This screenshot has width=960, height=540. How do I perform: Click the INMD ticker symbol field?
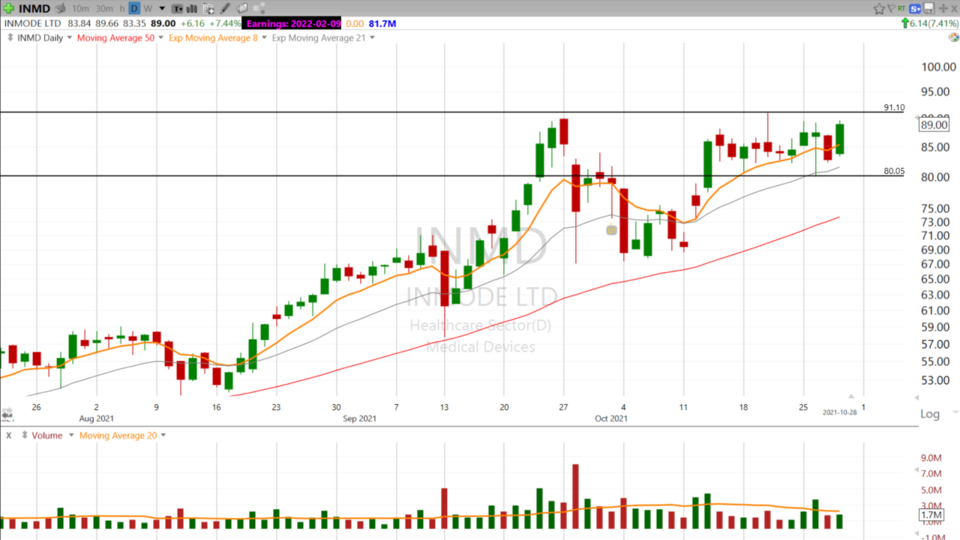34,8
